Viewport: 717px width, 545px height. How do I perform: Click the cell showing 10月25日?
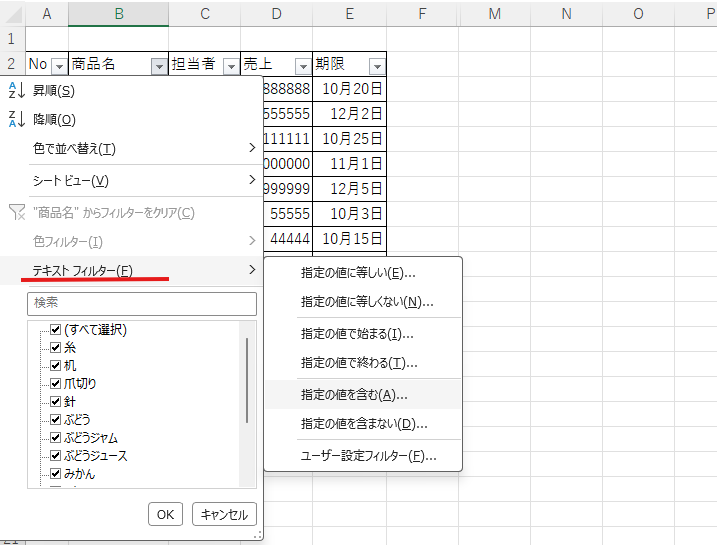(349, 139)
